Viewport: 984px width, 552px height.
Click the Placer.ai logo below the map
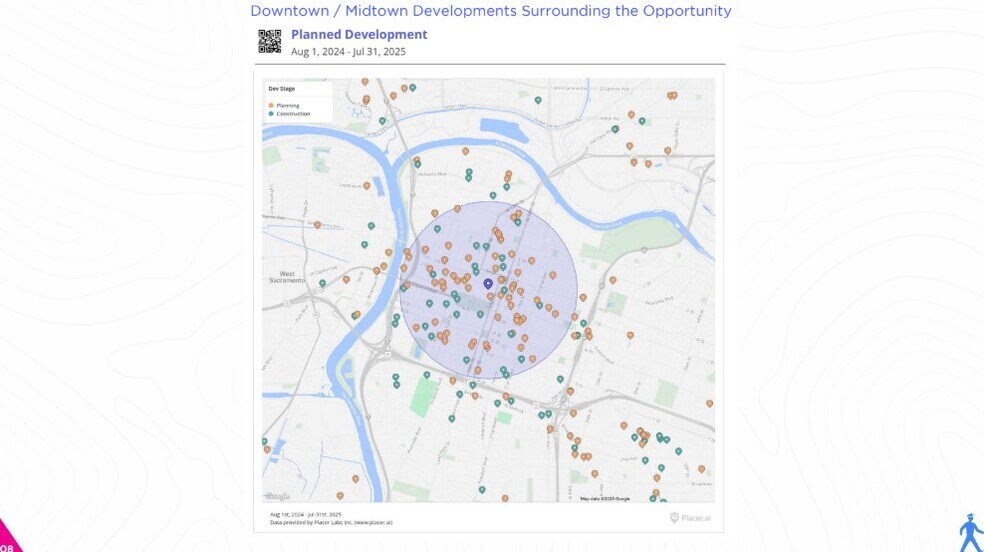[692, 517]
